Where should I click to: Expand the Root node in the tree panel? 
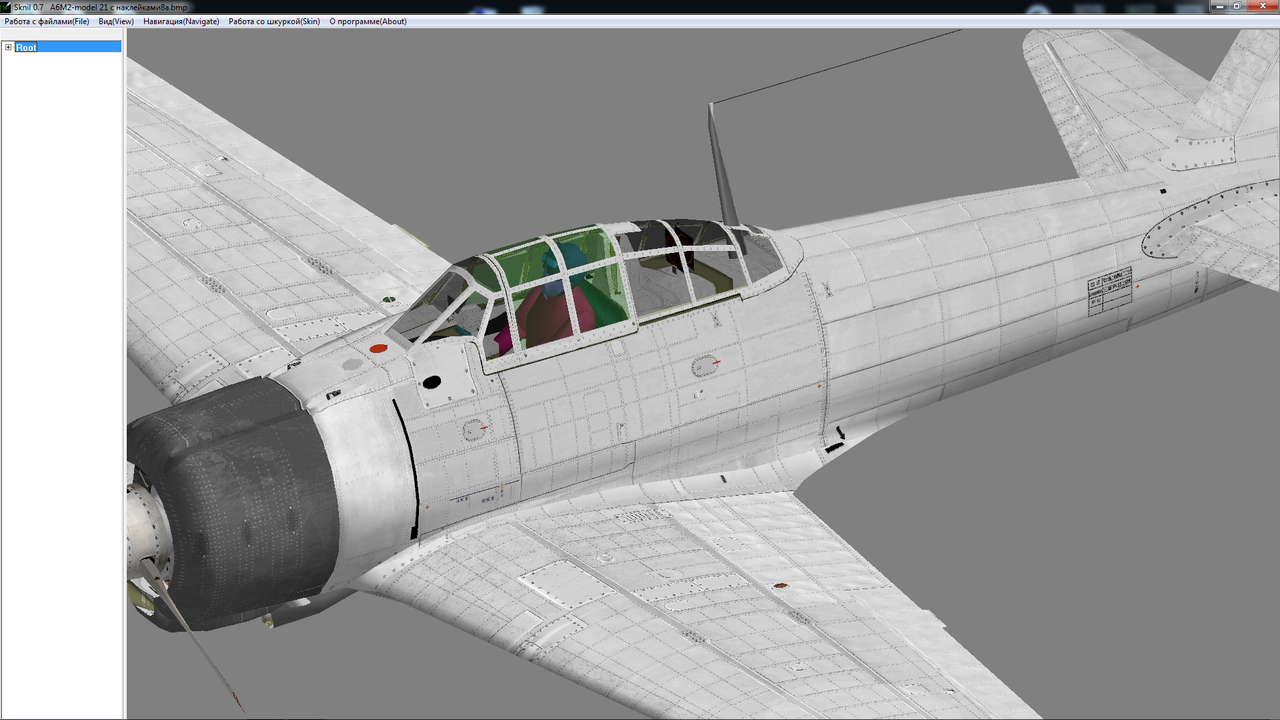[8, 47]
